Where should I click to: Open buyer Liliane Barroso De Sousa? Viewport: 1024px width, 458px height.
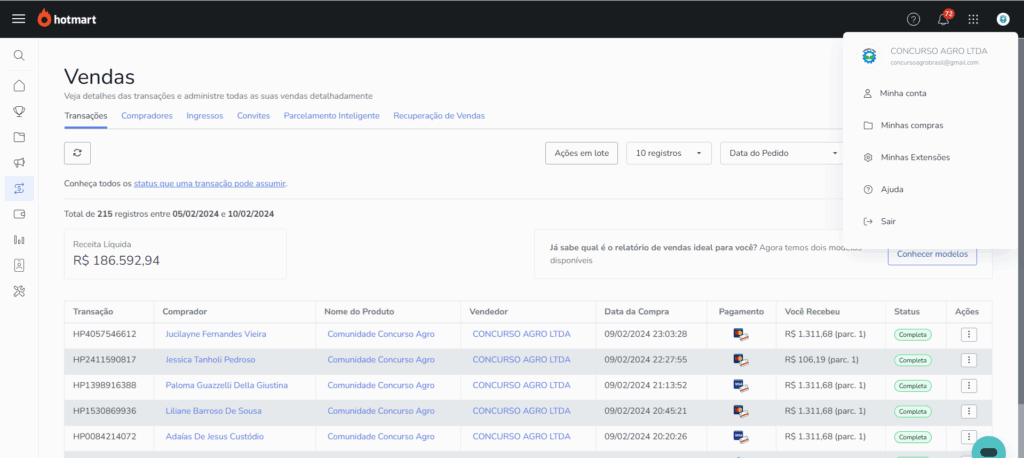click(x=214, y=411)
